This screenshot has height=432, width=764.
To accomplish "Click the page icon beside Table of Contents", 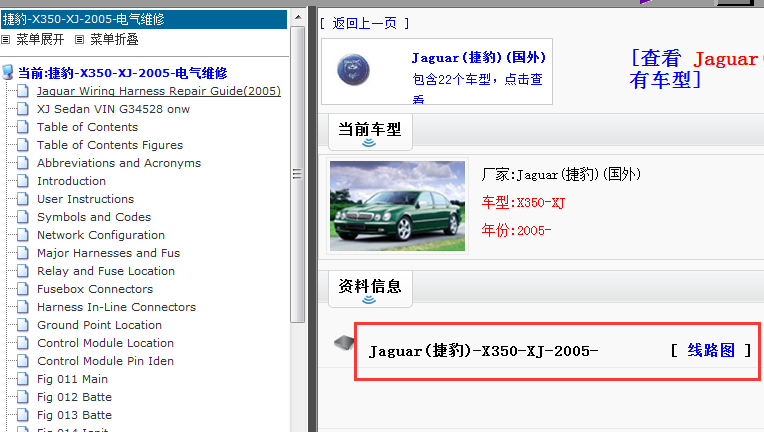I will coord(23,127).
